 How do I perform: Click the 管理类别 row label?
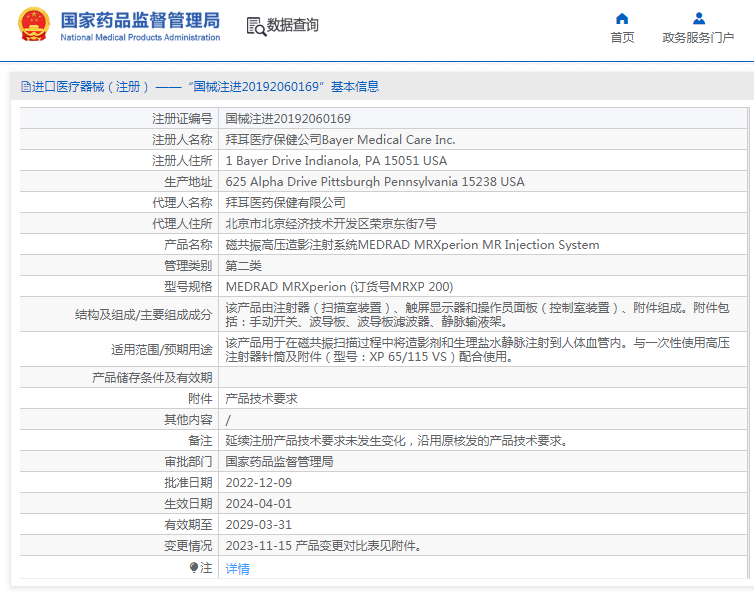tap(188, 266)
